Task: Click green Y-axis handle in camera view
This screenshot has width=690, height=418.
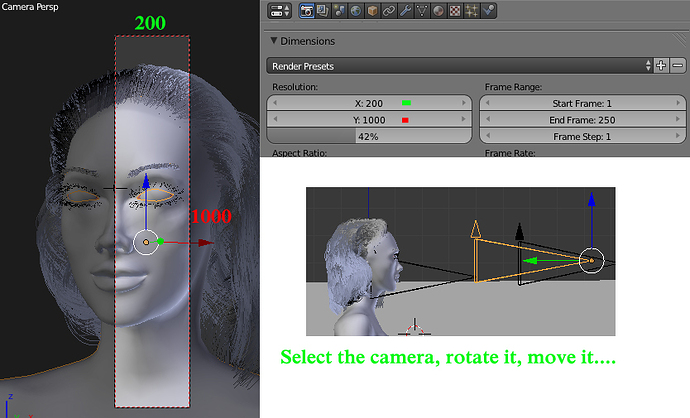Action: (x=160, y=241)
